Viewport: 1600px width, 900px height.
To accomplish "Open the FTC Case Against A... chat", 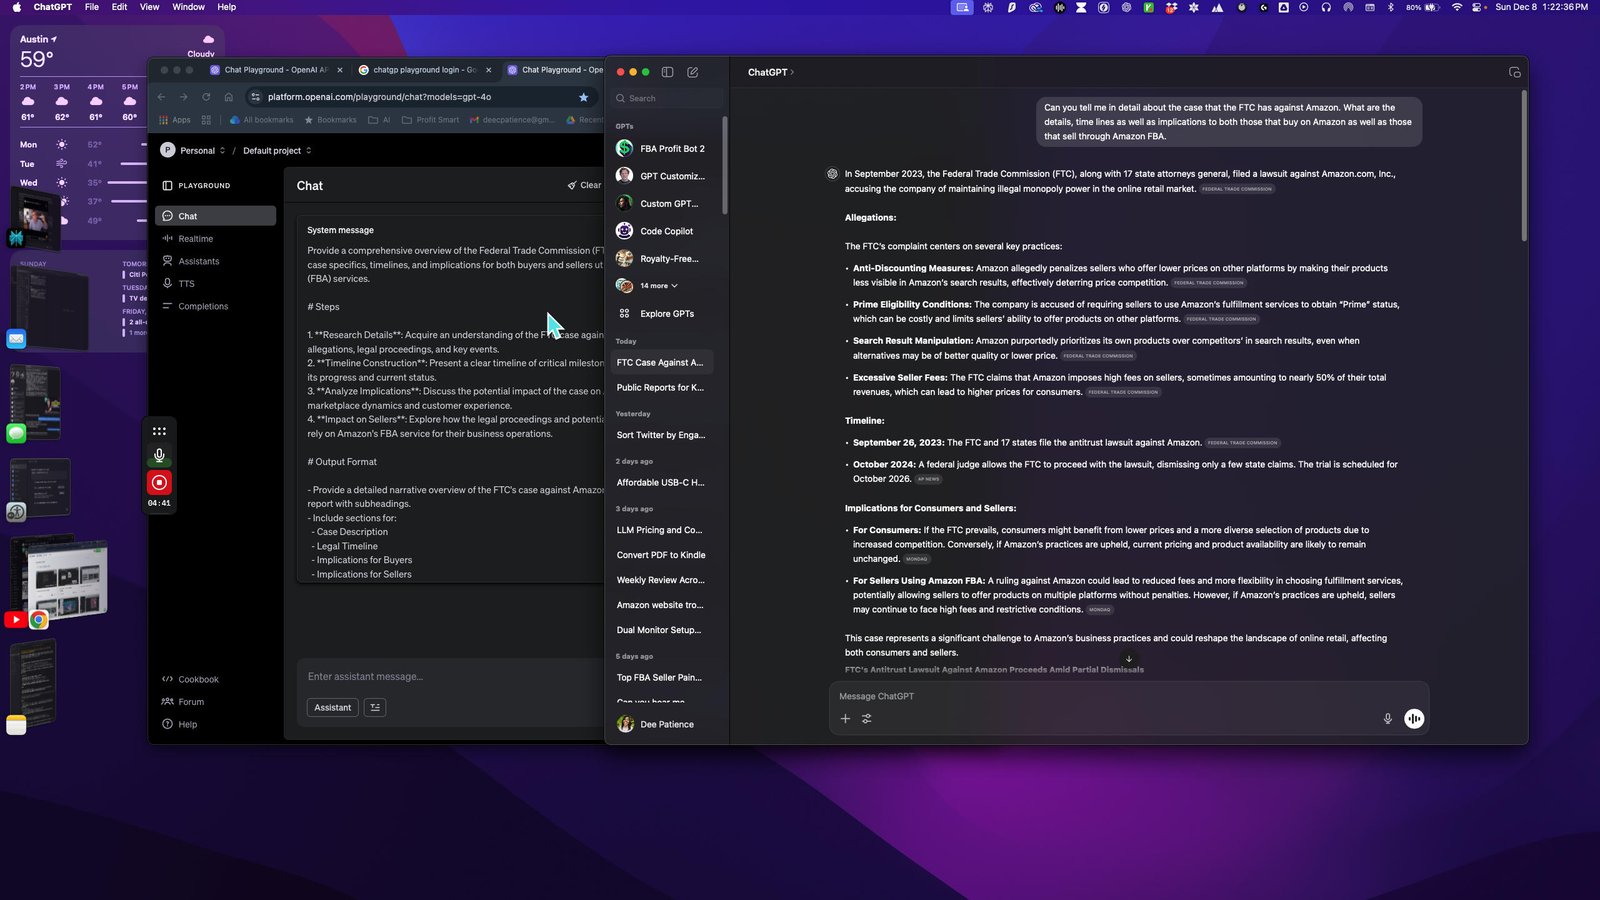I will (662, 363).
